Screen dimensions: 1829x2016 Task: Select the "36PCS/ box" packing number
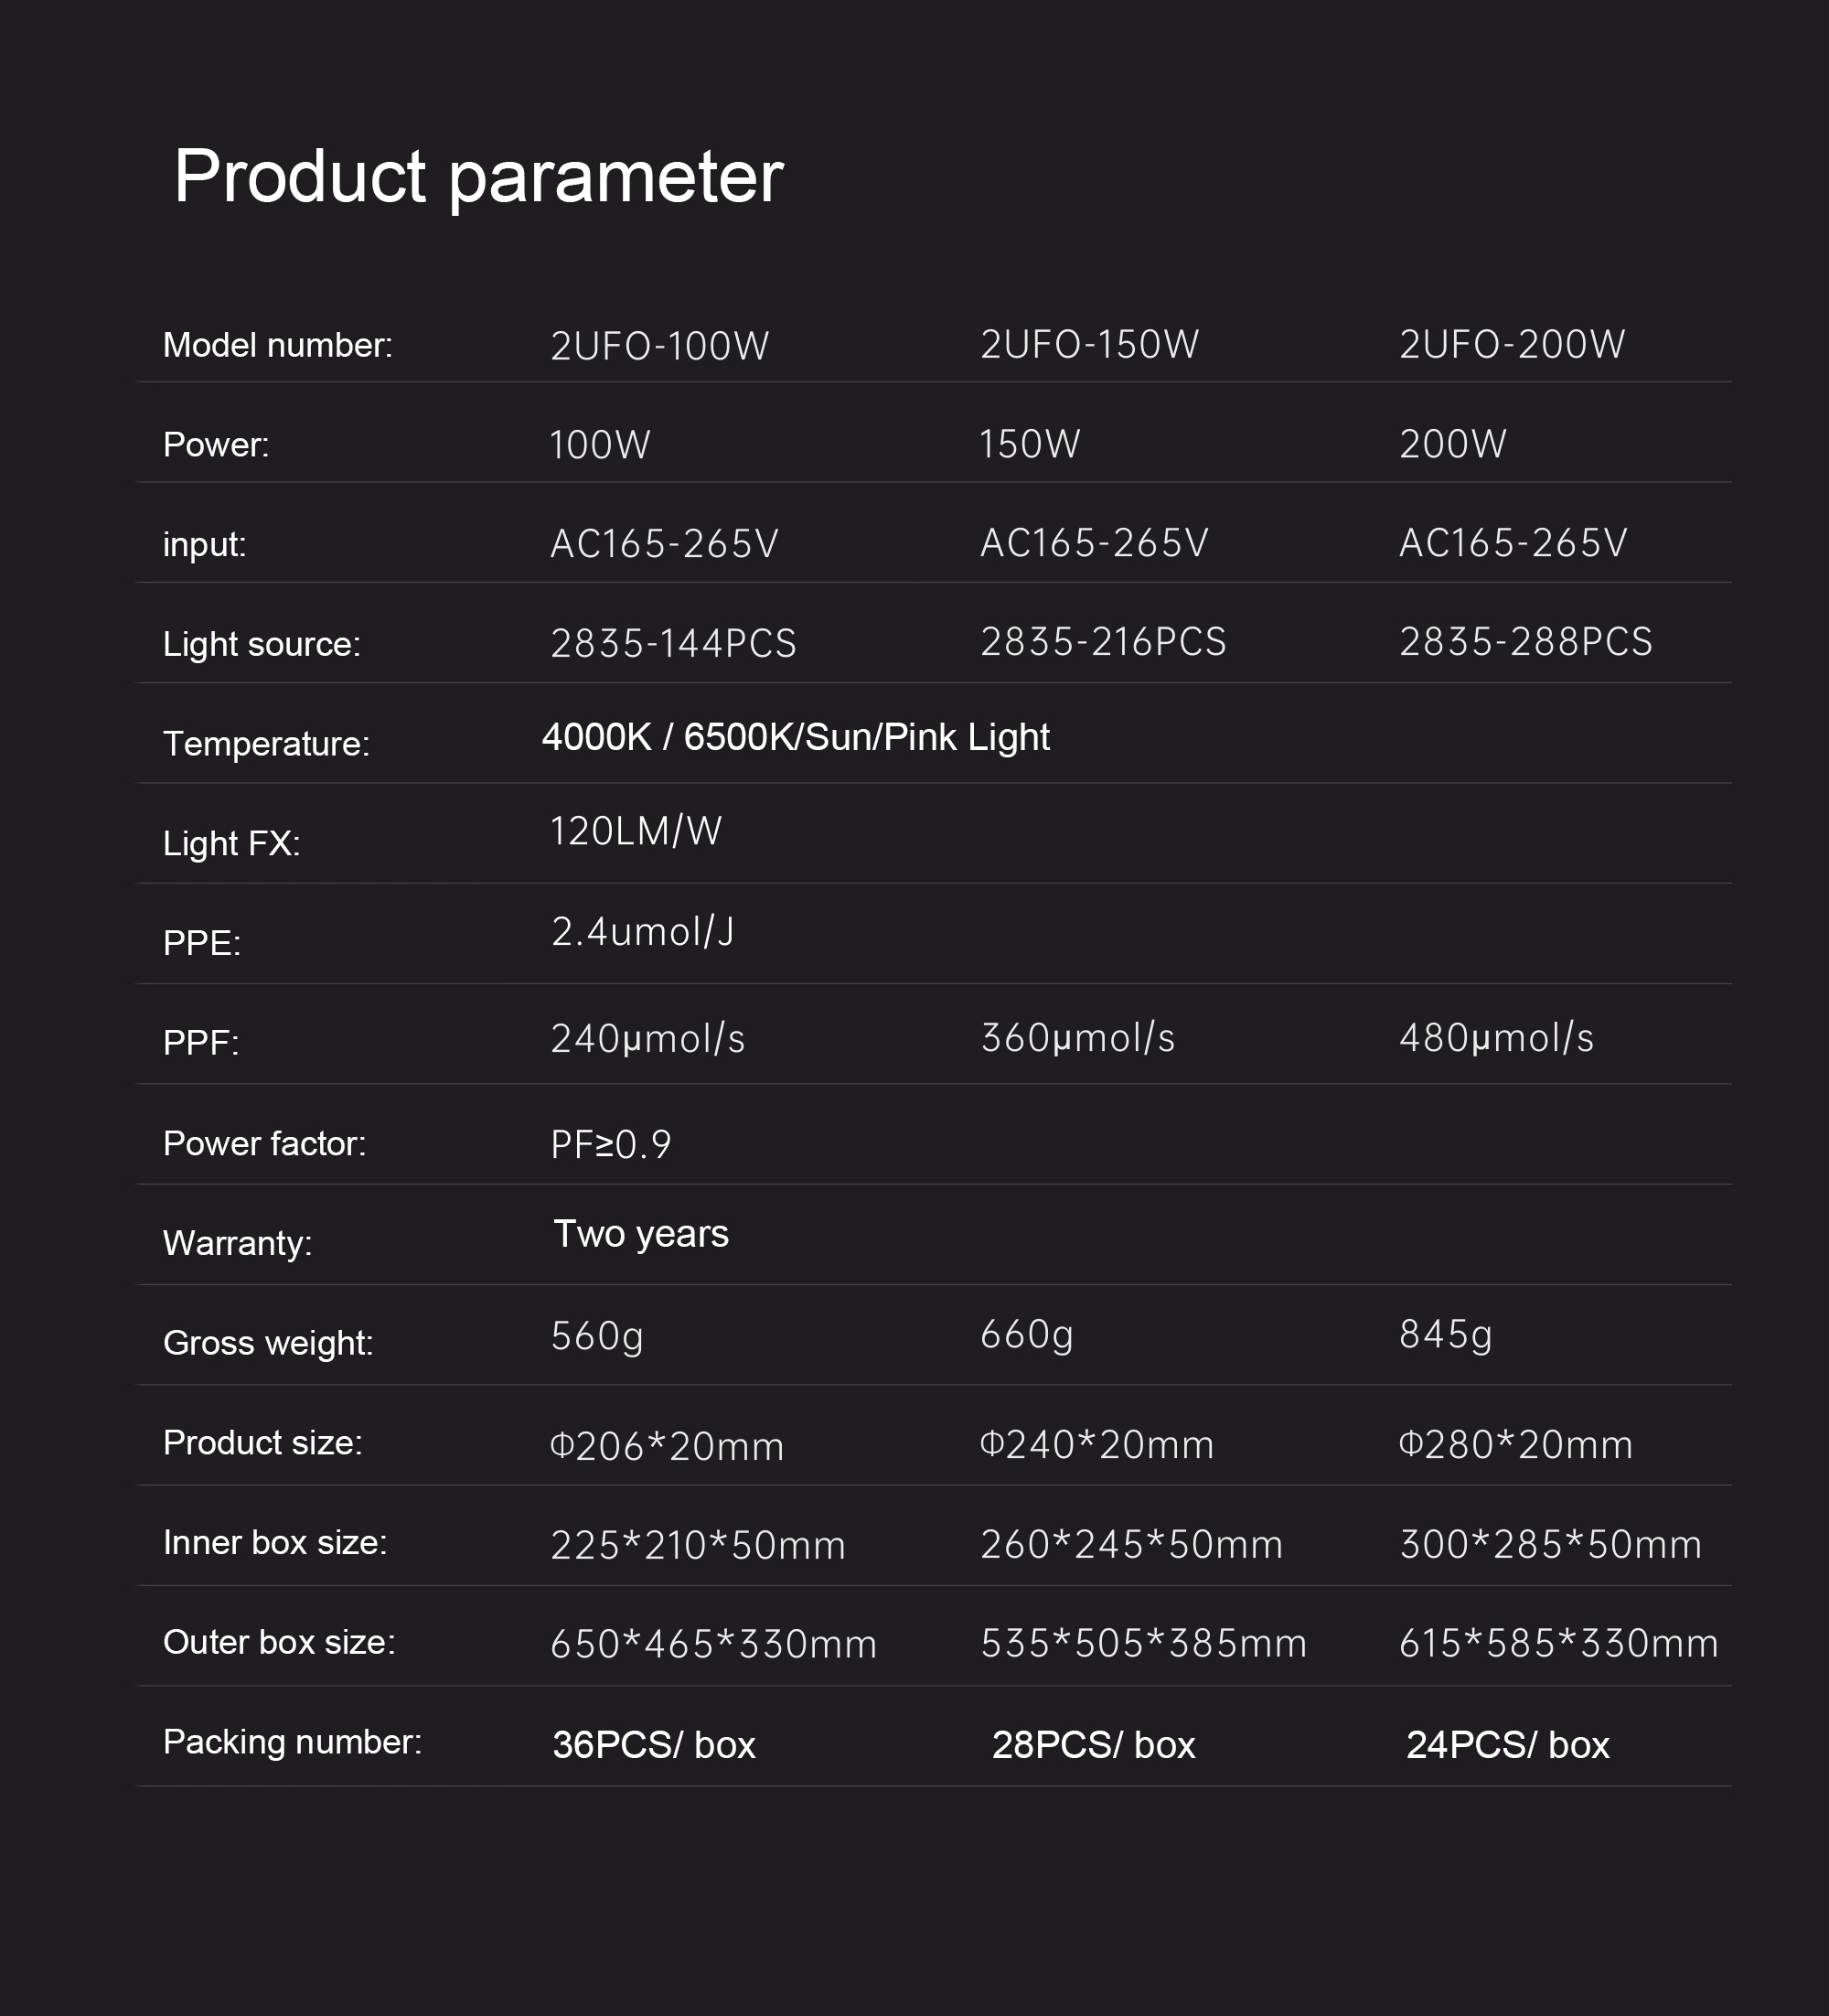click(654, 1745)
